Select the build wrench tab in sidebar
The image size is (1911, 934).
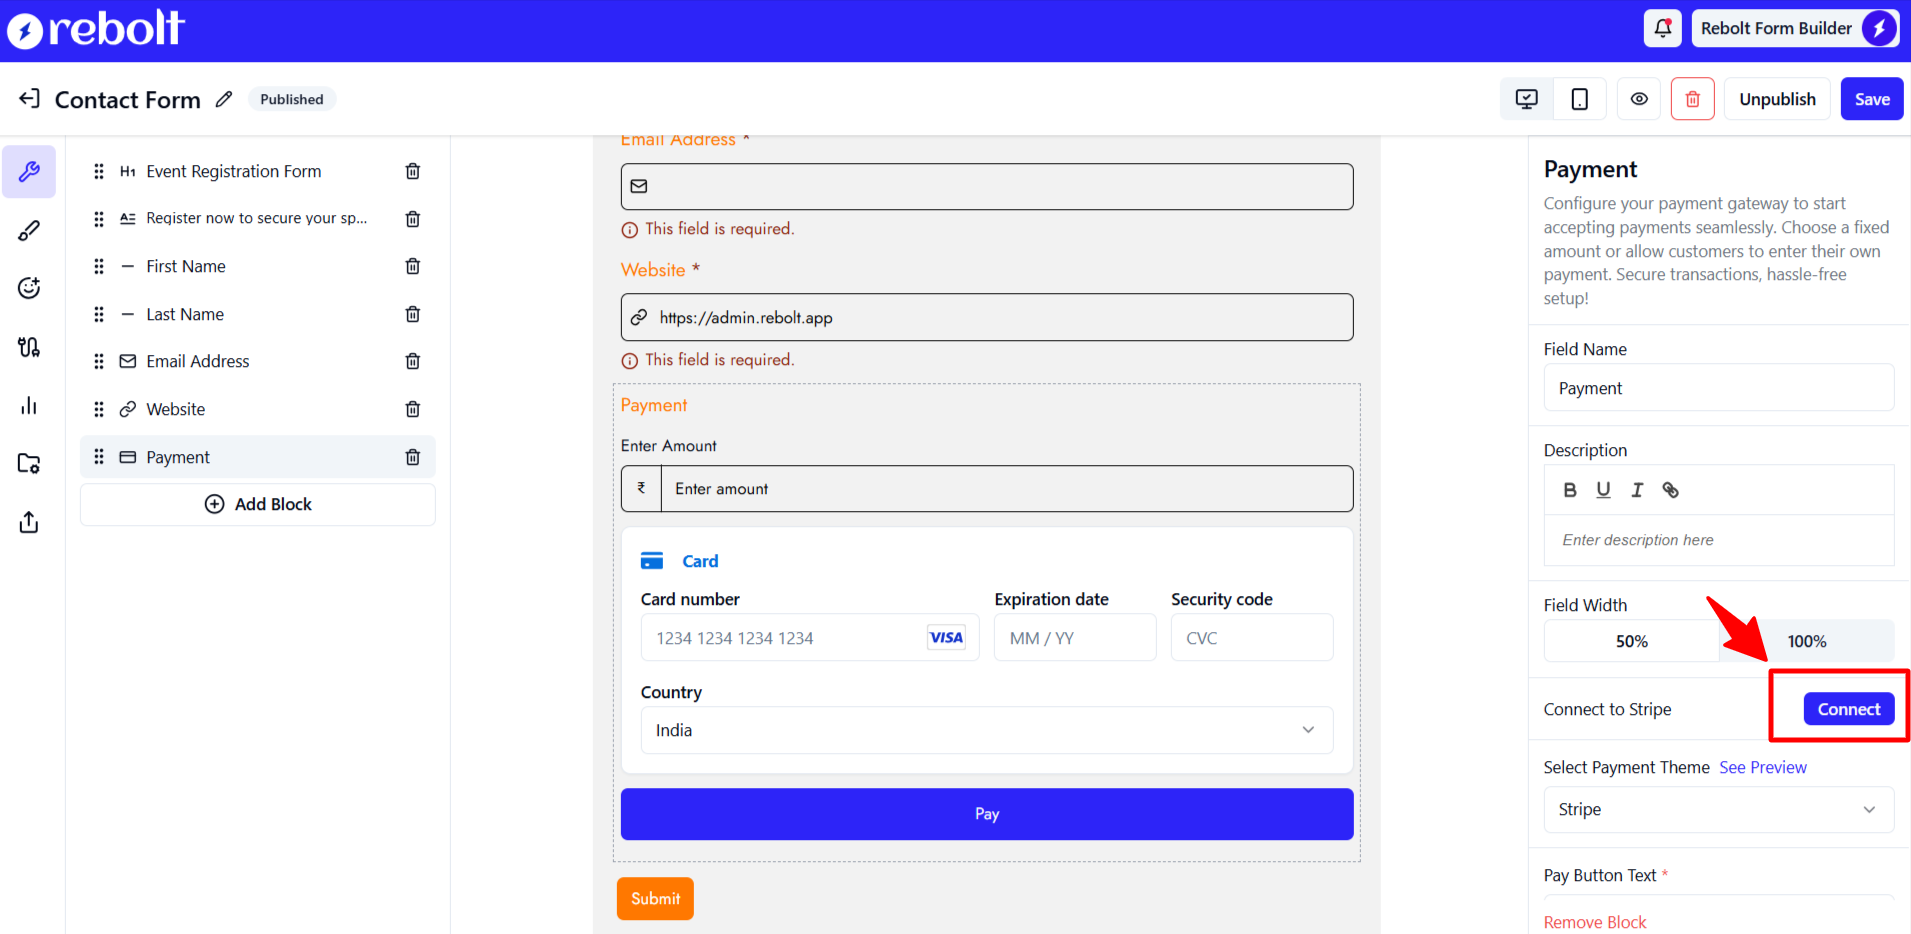pos(29,171)
